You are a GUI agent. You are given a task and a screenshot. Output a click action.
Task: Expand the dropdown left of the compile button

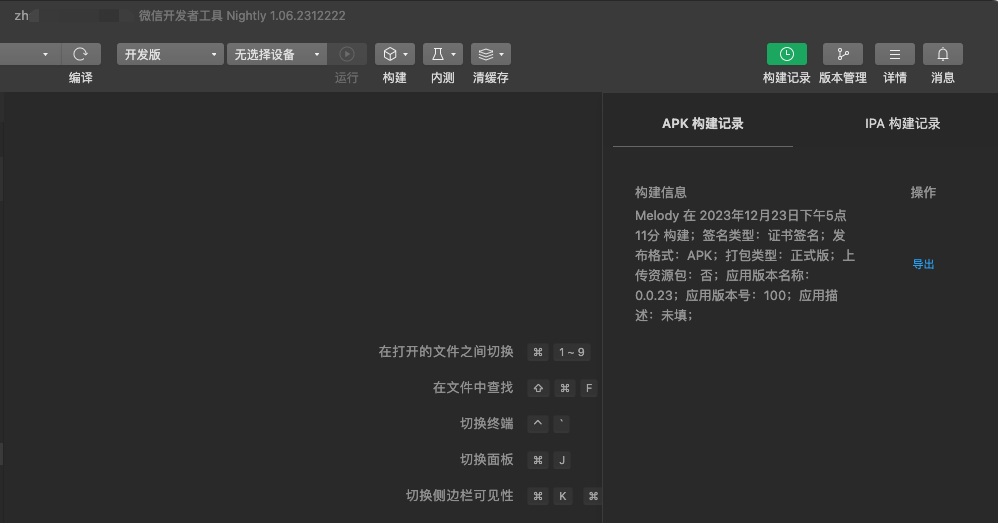pyautogui.click(x=30, y=54)
